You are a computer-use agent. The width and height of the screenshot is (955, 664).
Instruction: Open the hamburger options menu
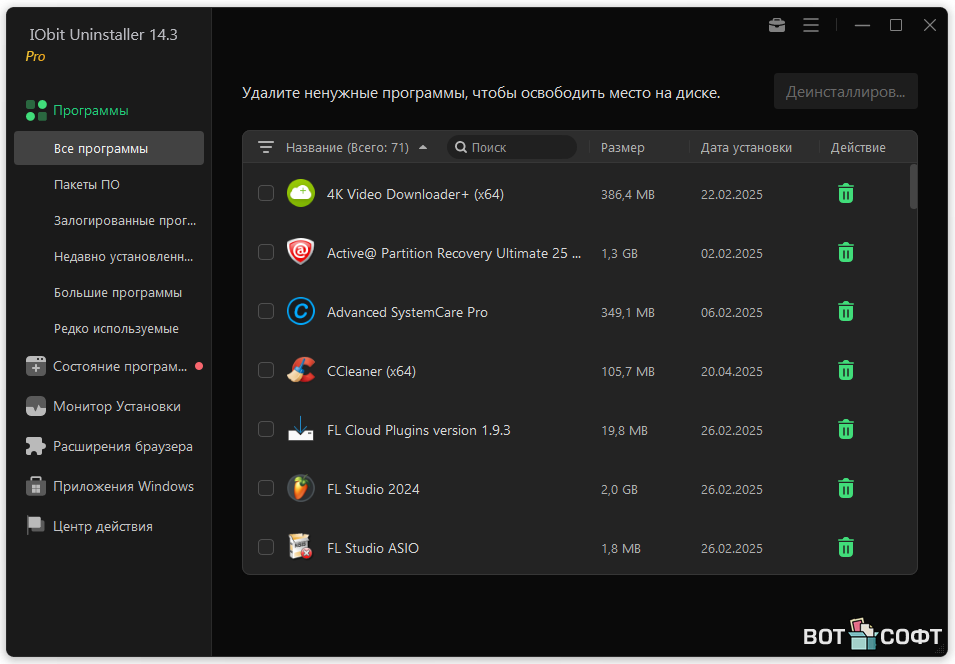(811, 25)
